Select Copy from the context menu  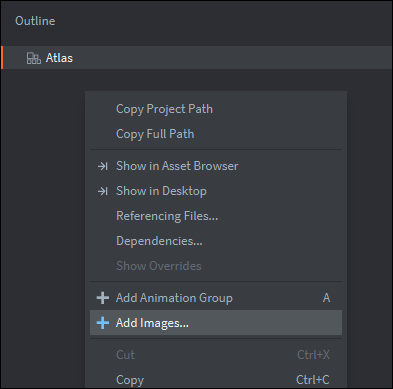tap(216, 380)
